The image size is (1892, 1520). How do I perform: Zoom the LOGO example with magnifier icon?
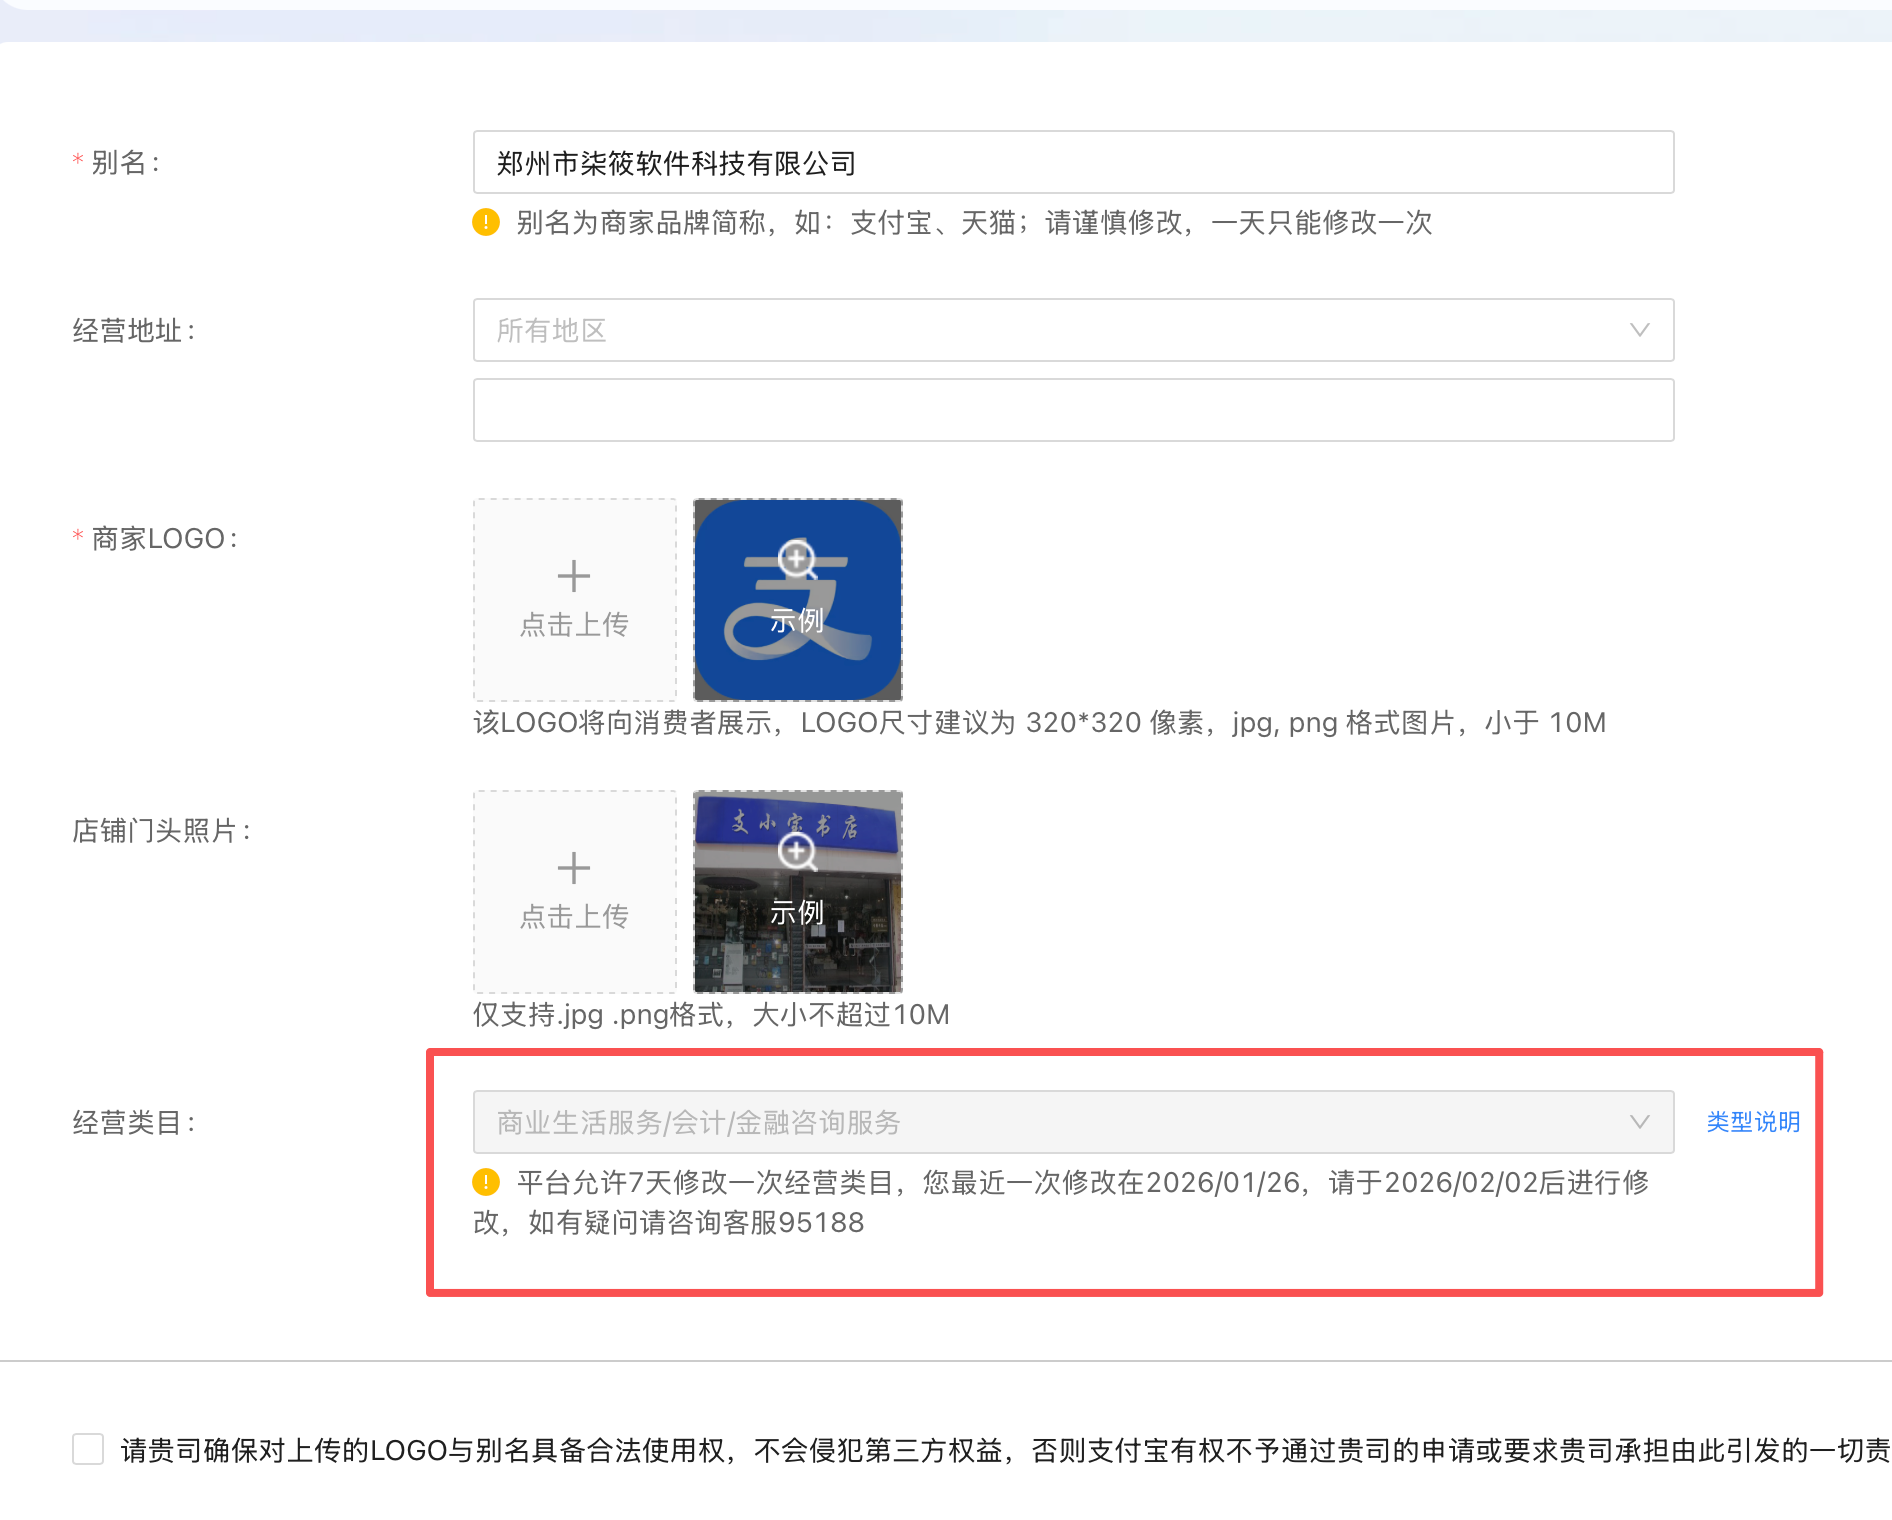point(797,559)
